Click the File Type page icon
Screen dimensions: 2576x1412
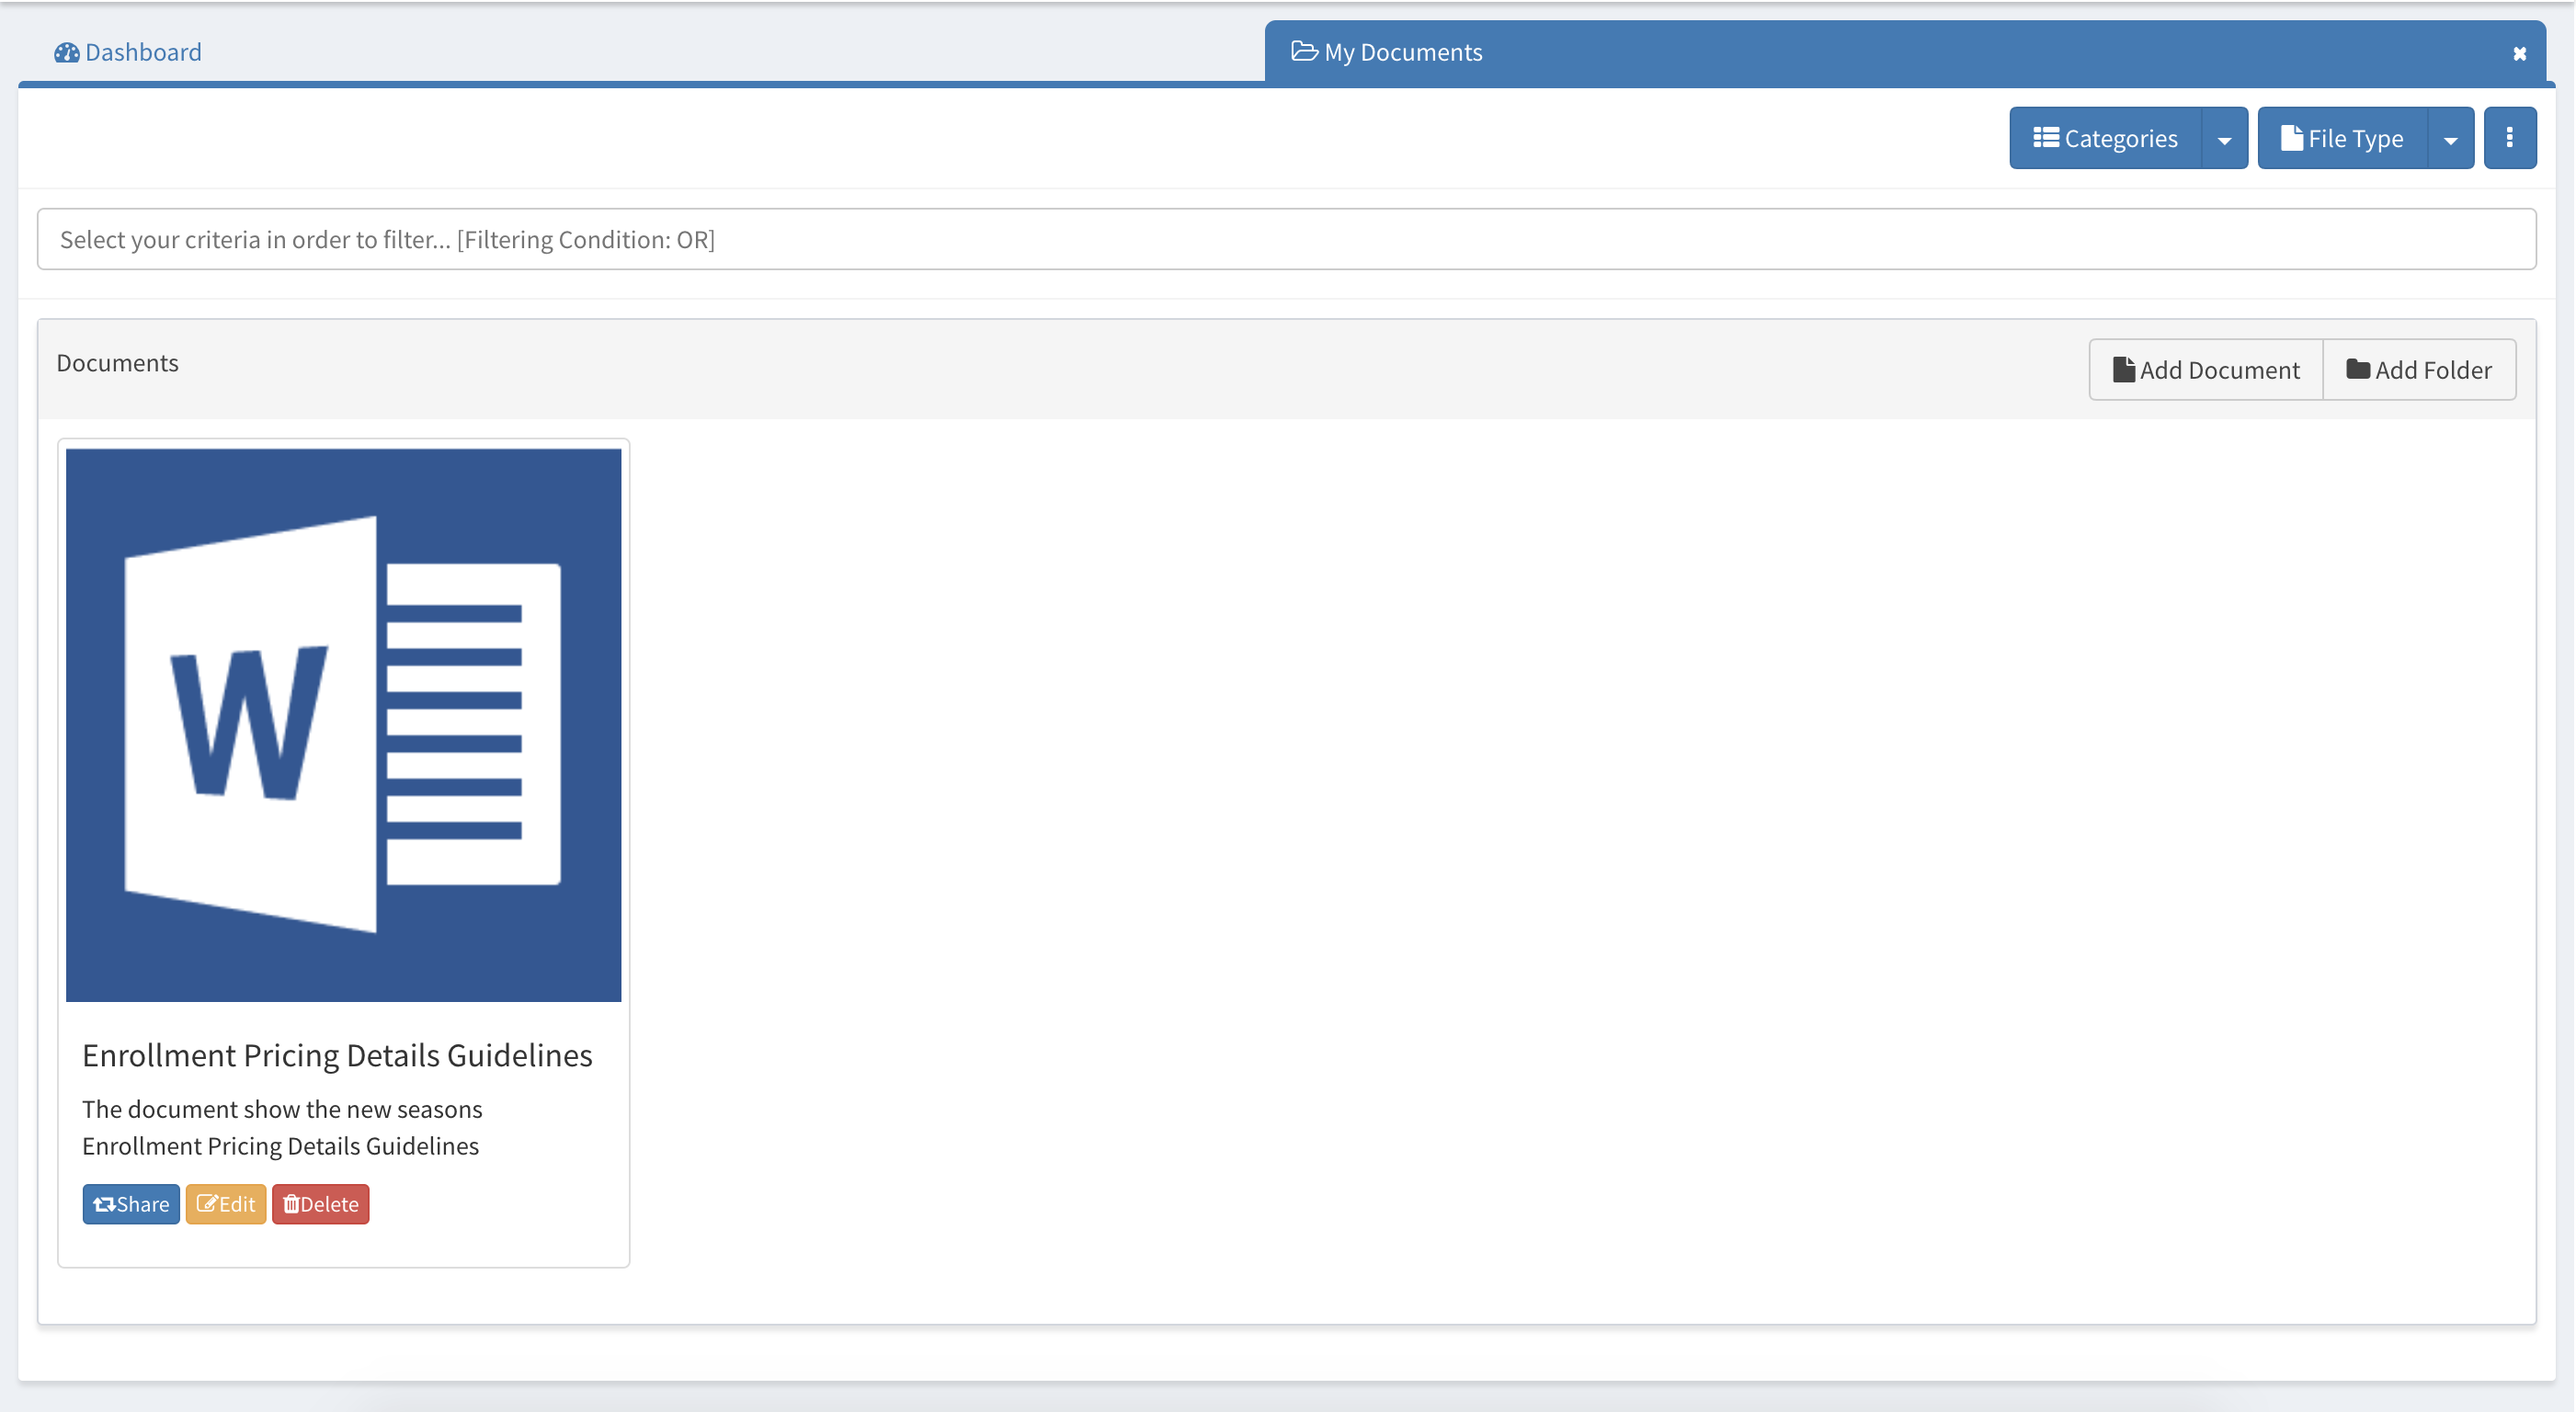[2291, 138]
